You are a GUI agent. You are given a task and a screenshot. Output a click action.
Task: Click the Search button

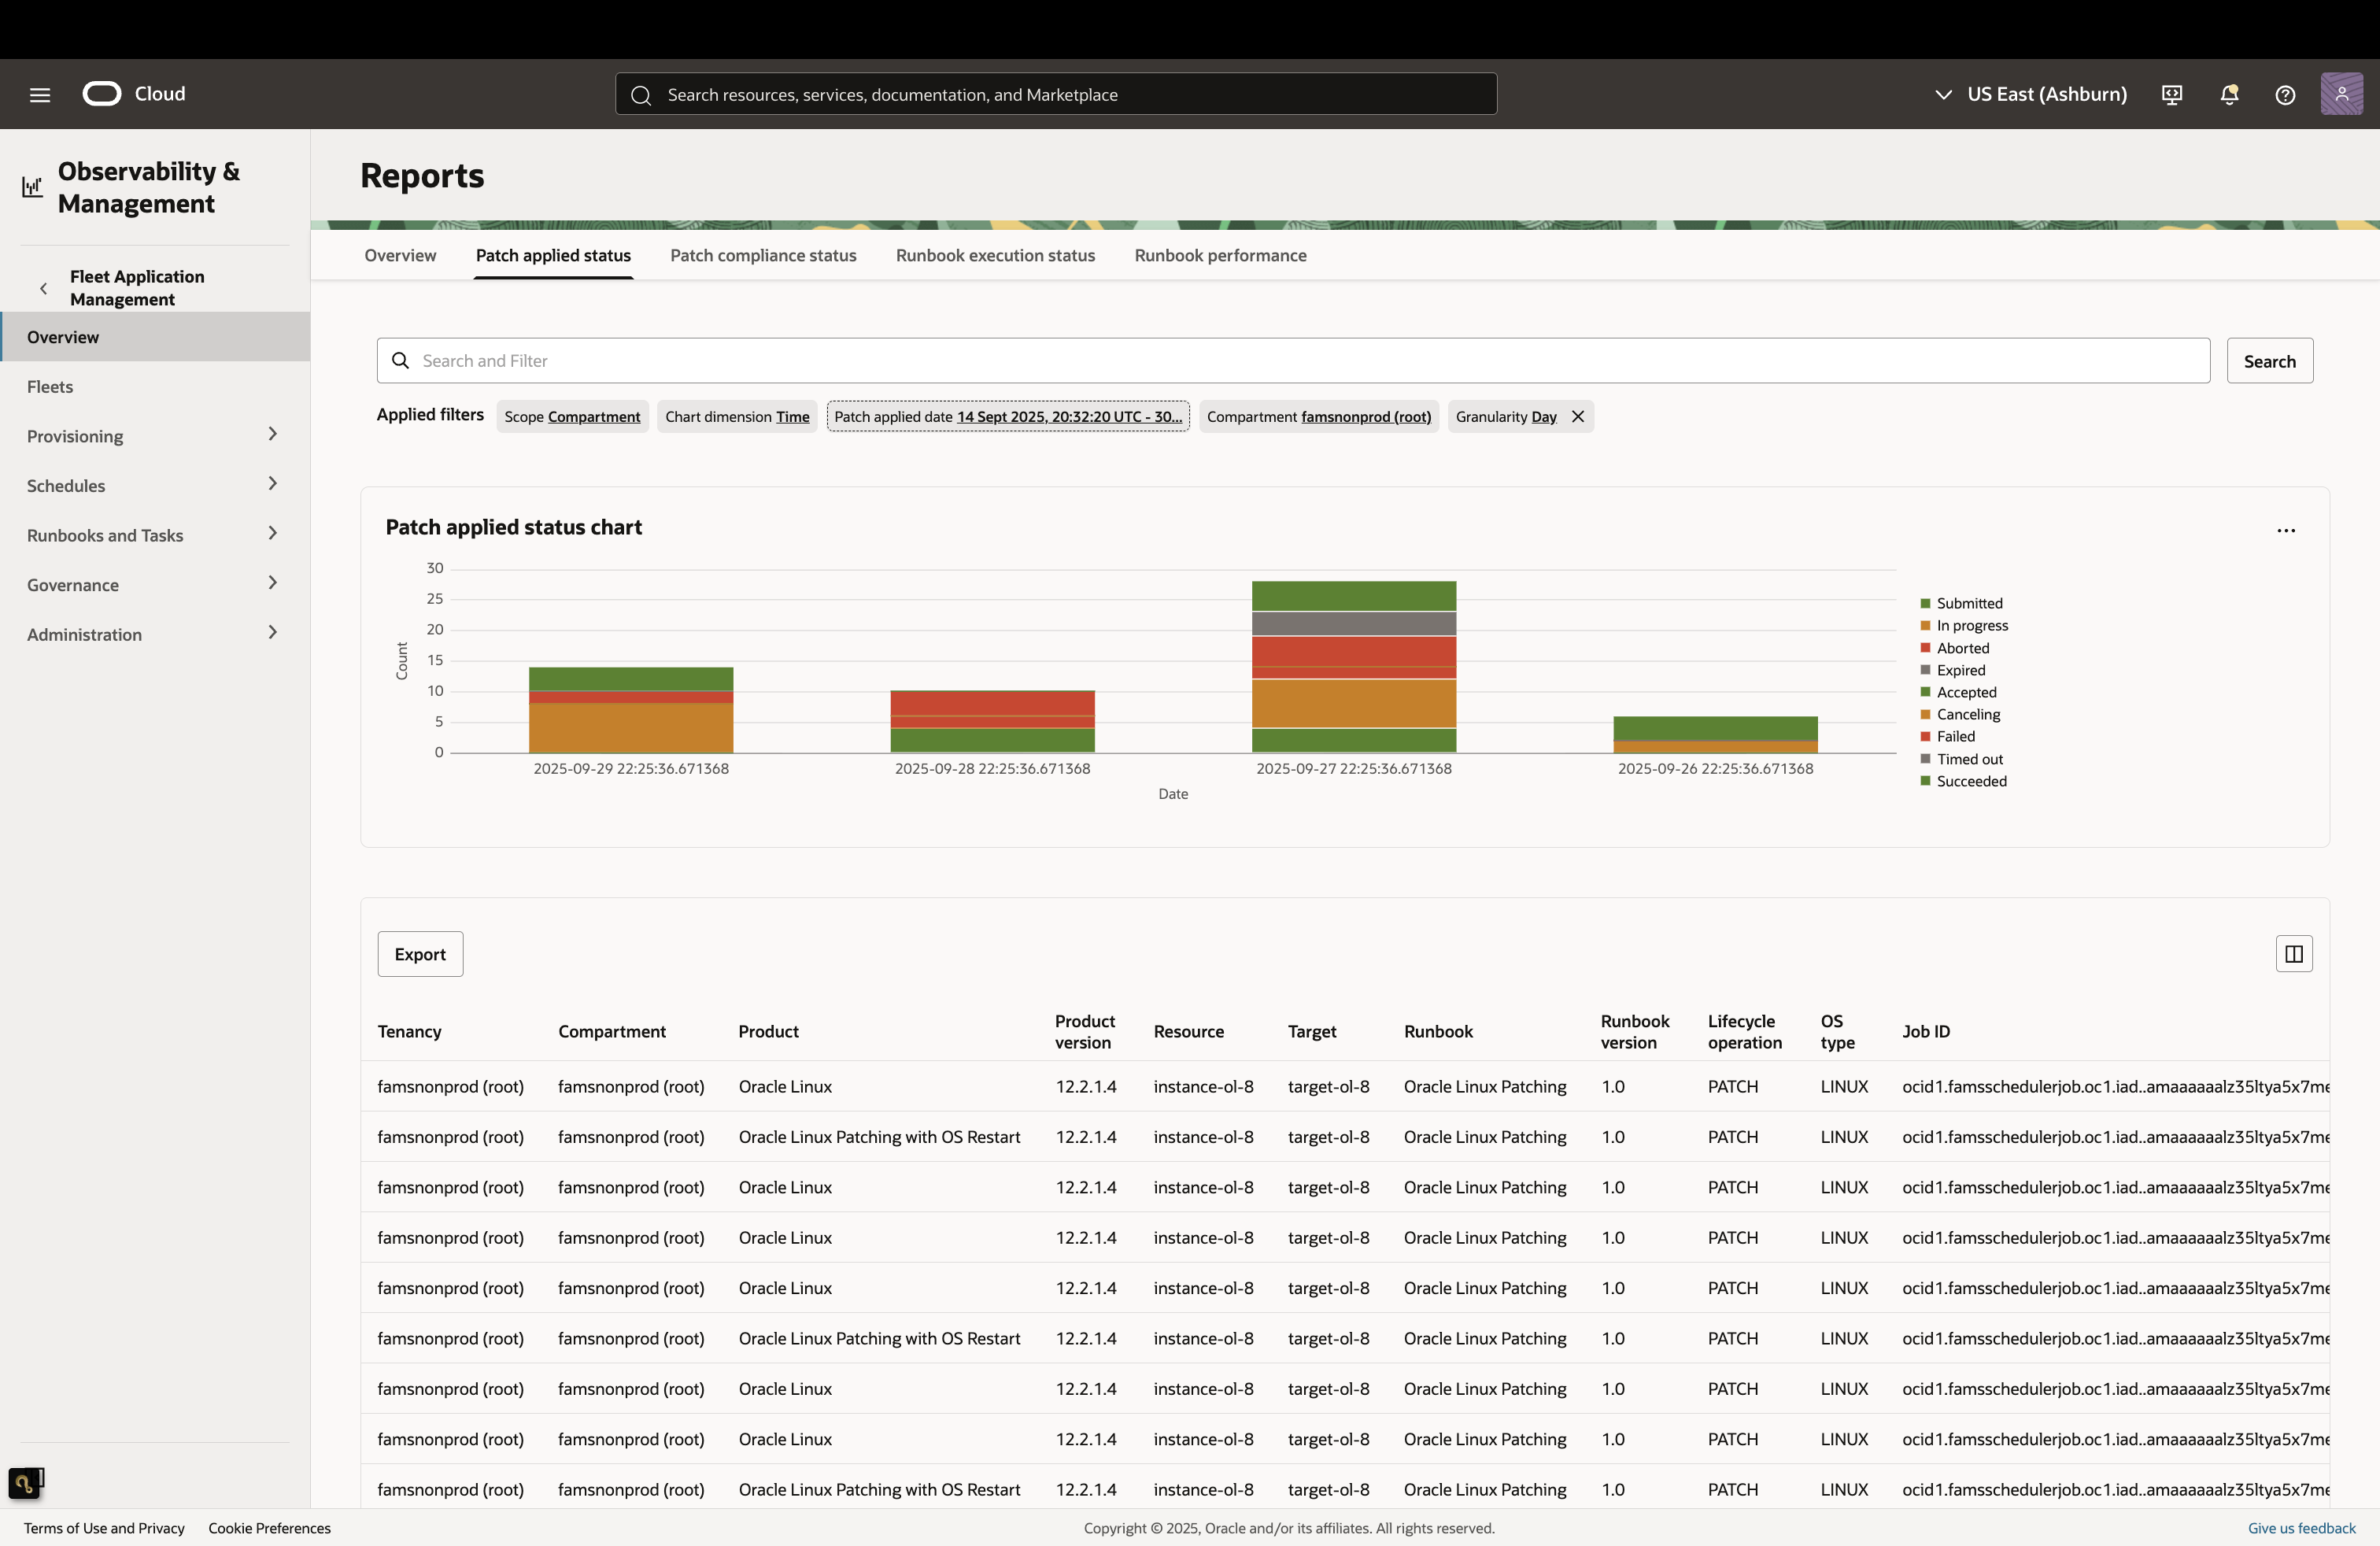point(2269,361)
